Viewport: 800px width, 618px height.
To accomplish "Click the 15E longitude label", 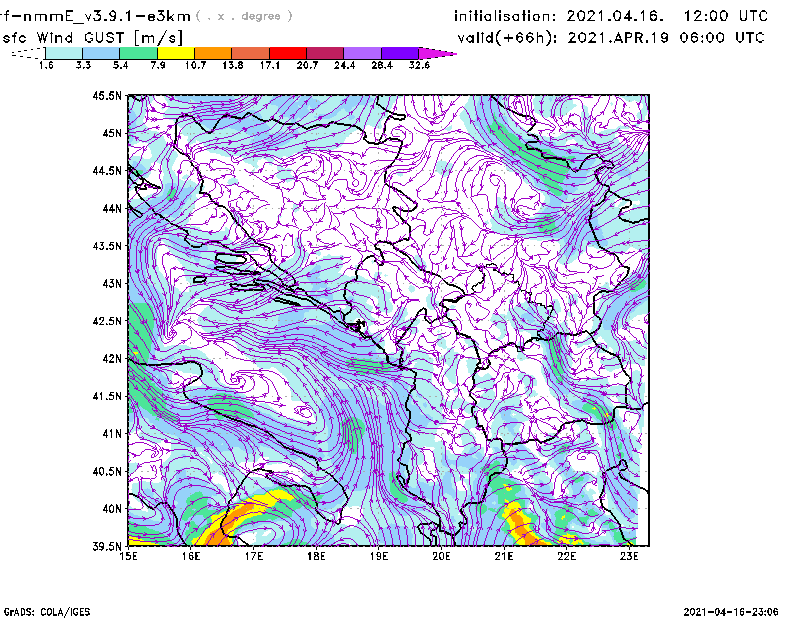I will coord(128,556).
